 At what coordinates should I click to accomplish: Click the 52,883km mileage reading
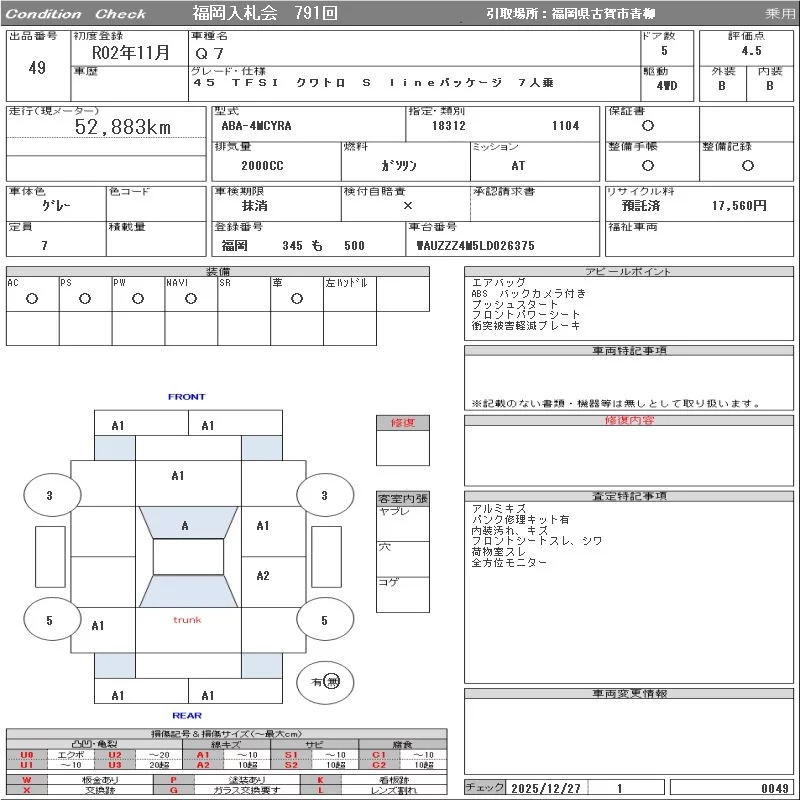(x=123, y=127)
